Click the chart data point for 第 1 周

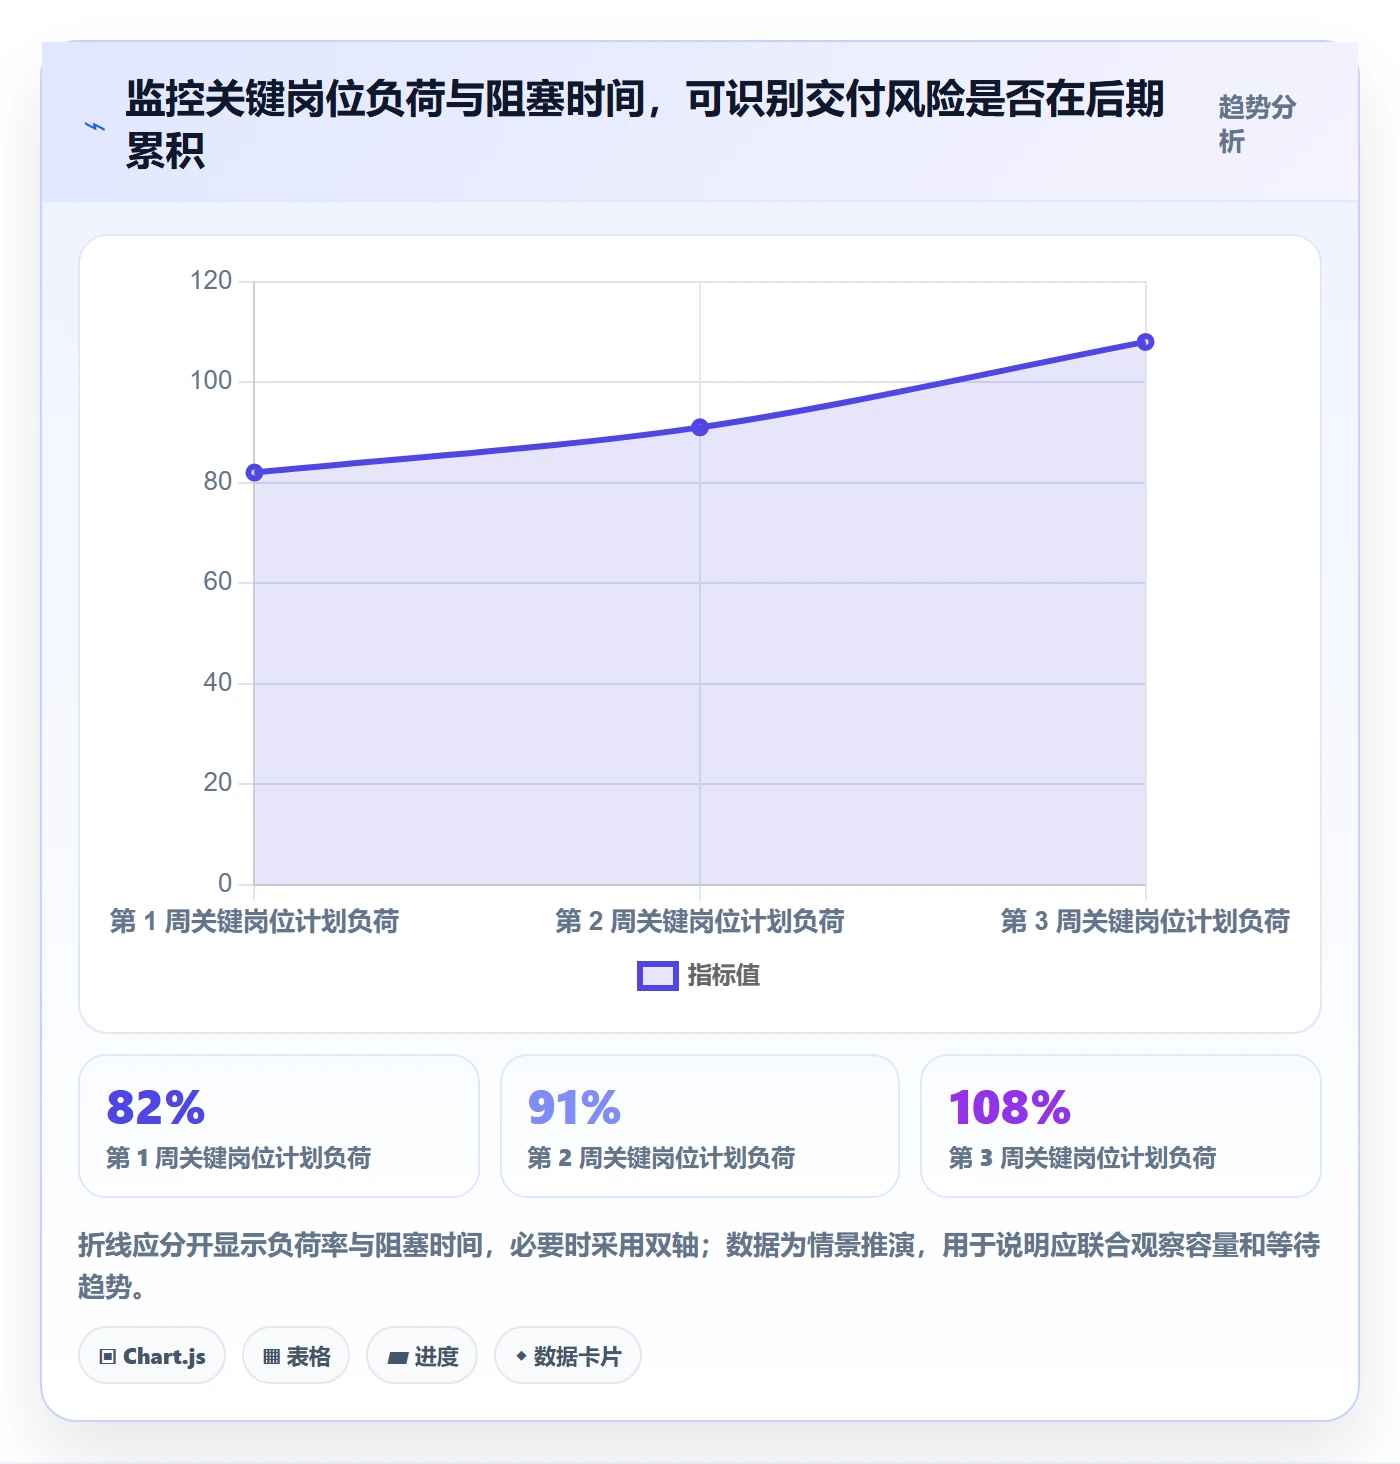click(254, 472)
